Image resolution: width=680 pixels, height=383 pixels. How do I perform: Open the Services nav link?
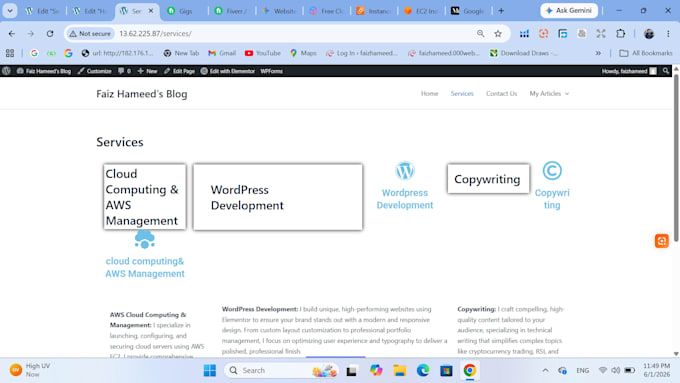pos(462,94)
